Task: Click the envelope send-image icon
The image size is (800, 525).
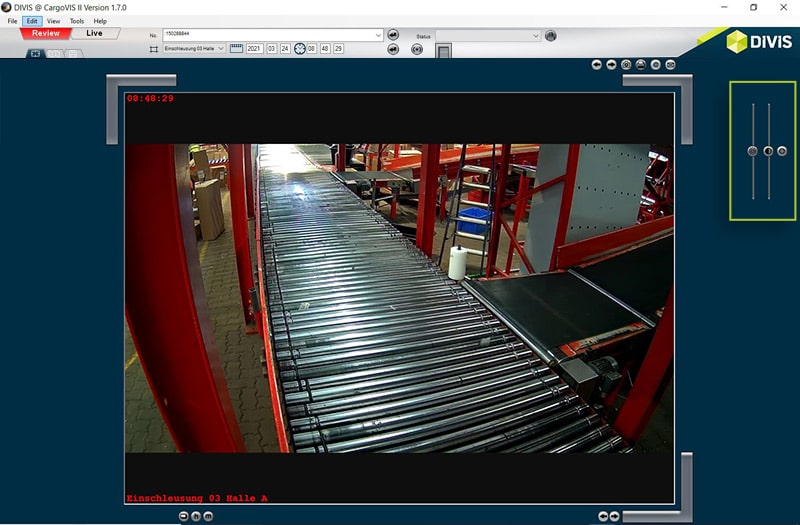Action: click(670, 65)
